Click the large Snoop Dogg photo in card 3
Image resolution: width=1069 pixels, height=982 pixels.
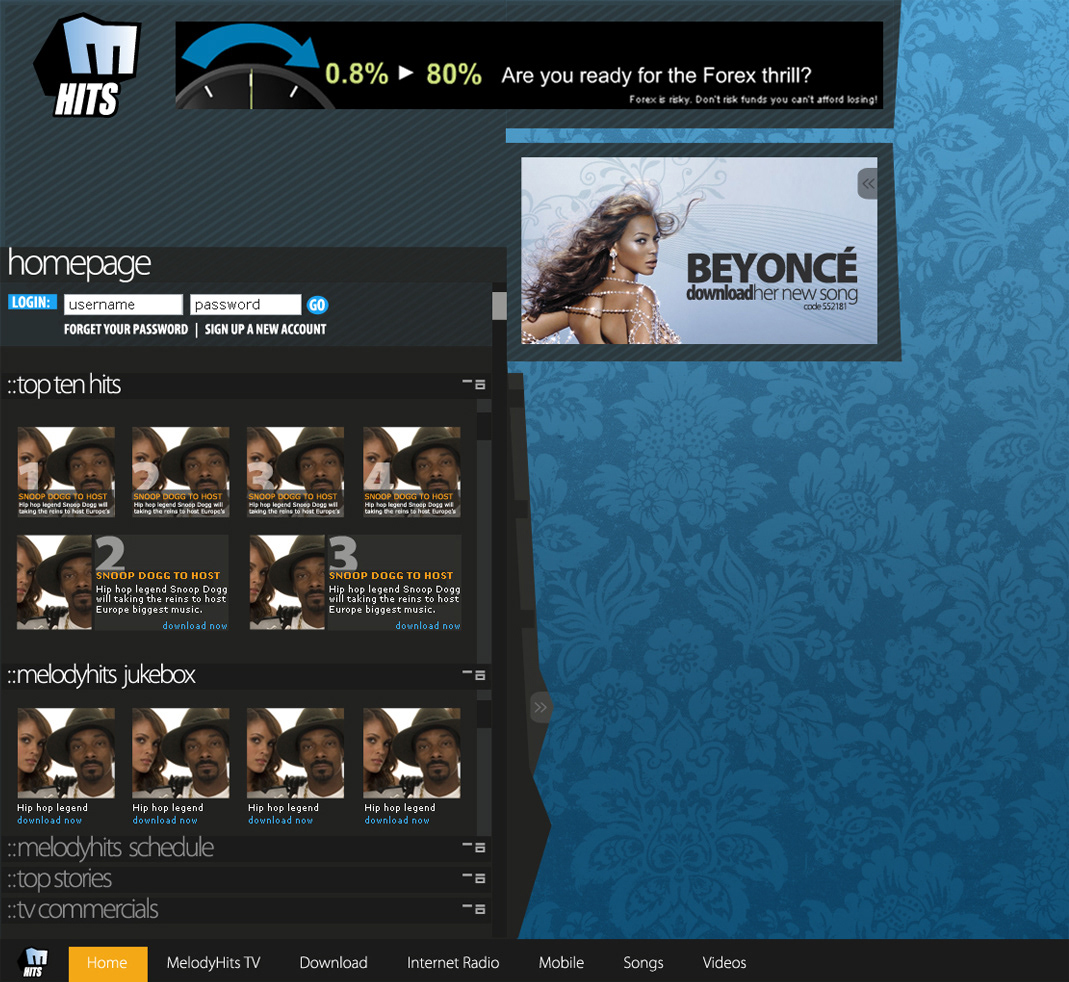click(x=288, y=582)
